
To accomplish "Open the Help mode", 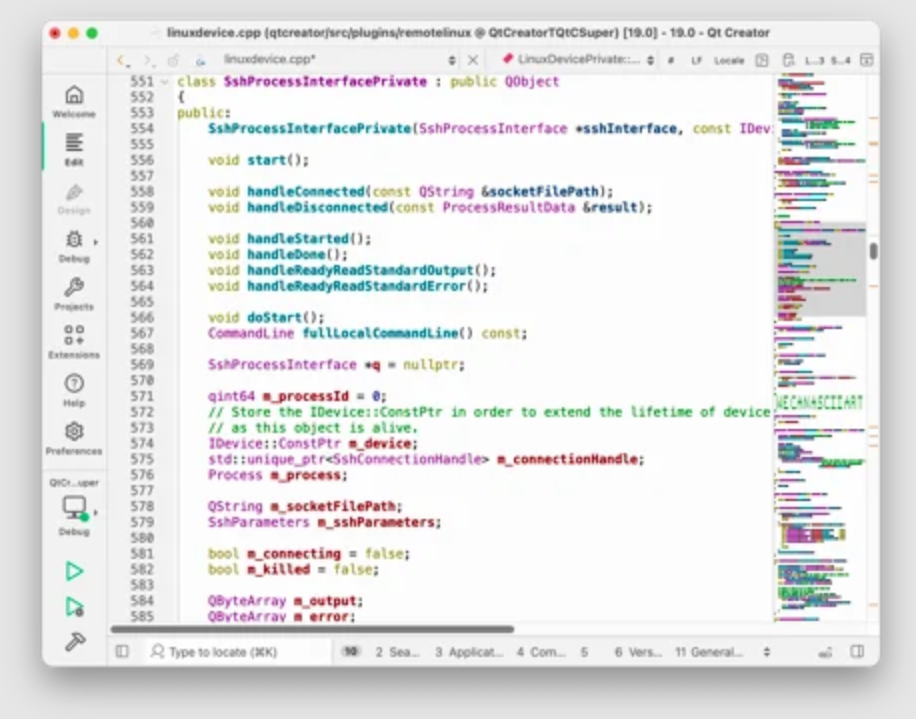I will tap(74, 390).
